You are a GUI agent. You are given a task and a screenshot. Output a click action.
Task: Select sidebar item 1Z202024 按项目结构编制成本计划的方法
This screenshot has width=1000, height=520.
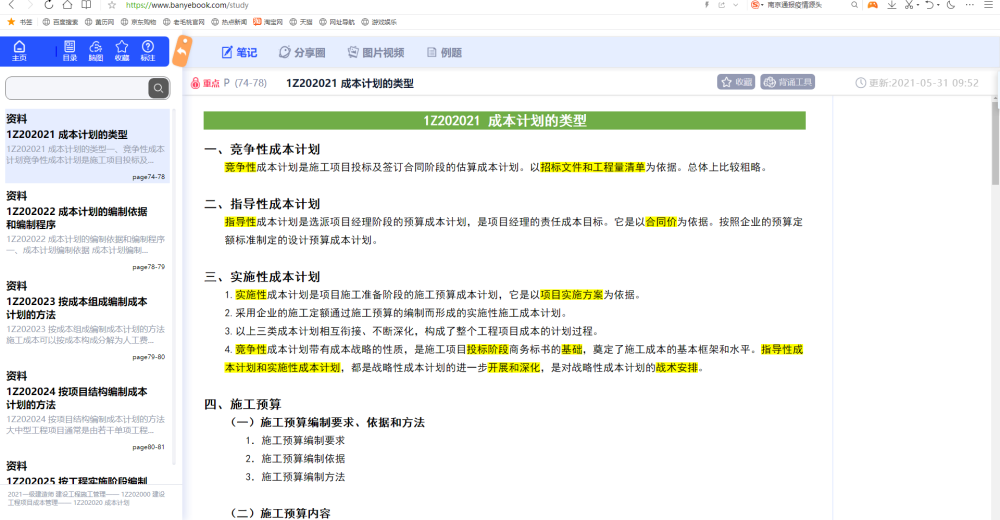[87, 410]
